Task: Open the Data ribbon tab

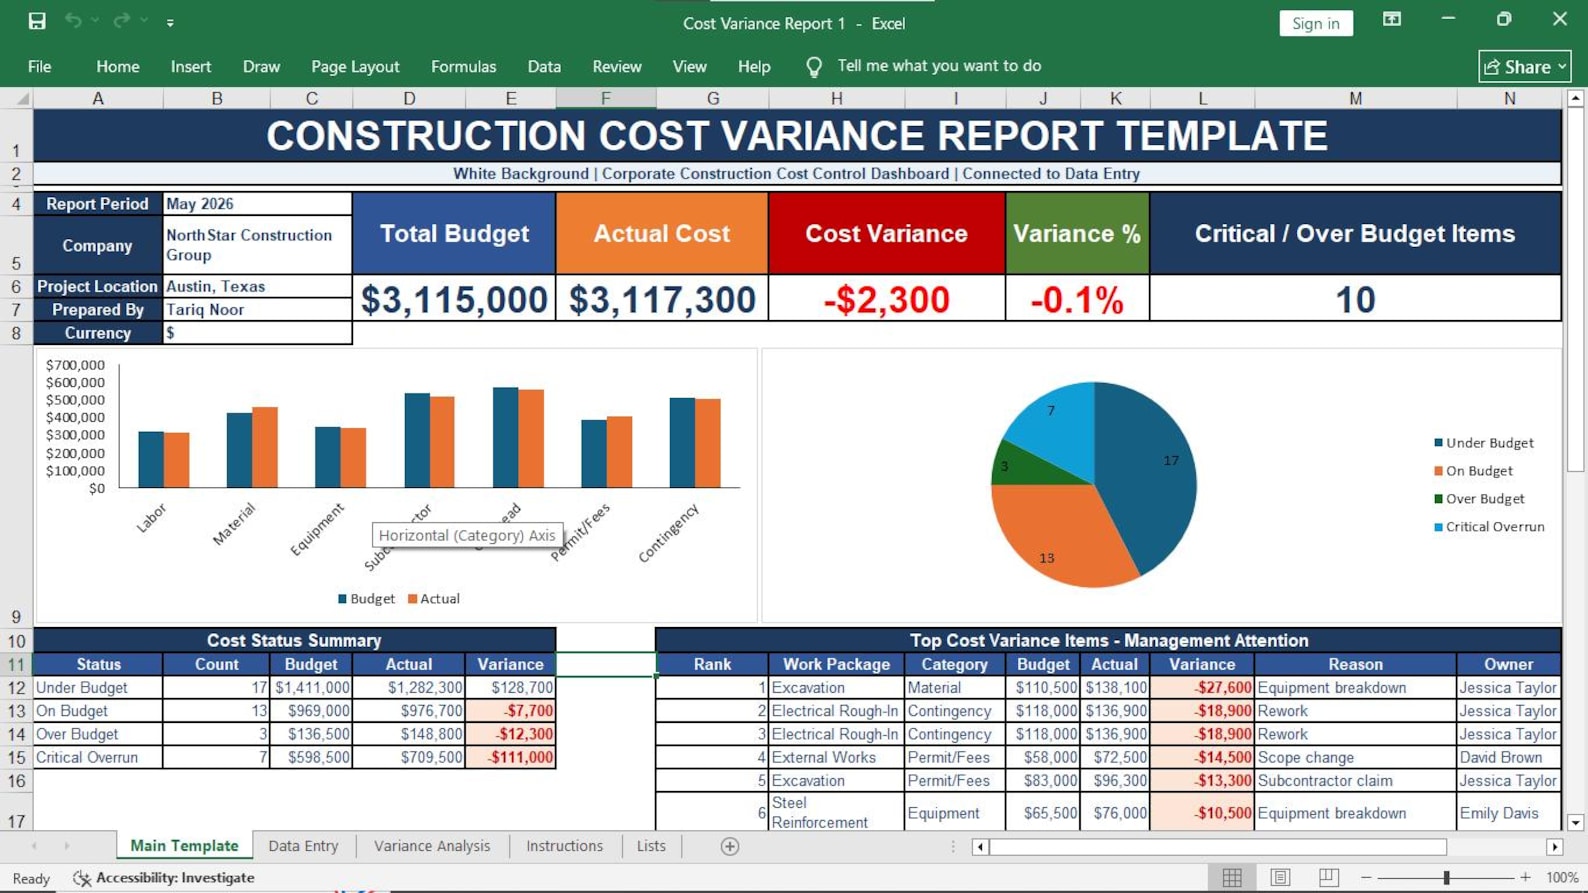Action: [x=544, y=67]
